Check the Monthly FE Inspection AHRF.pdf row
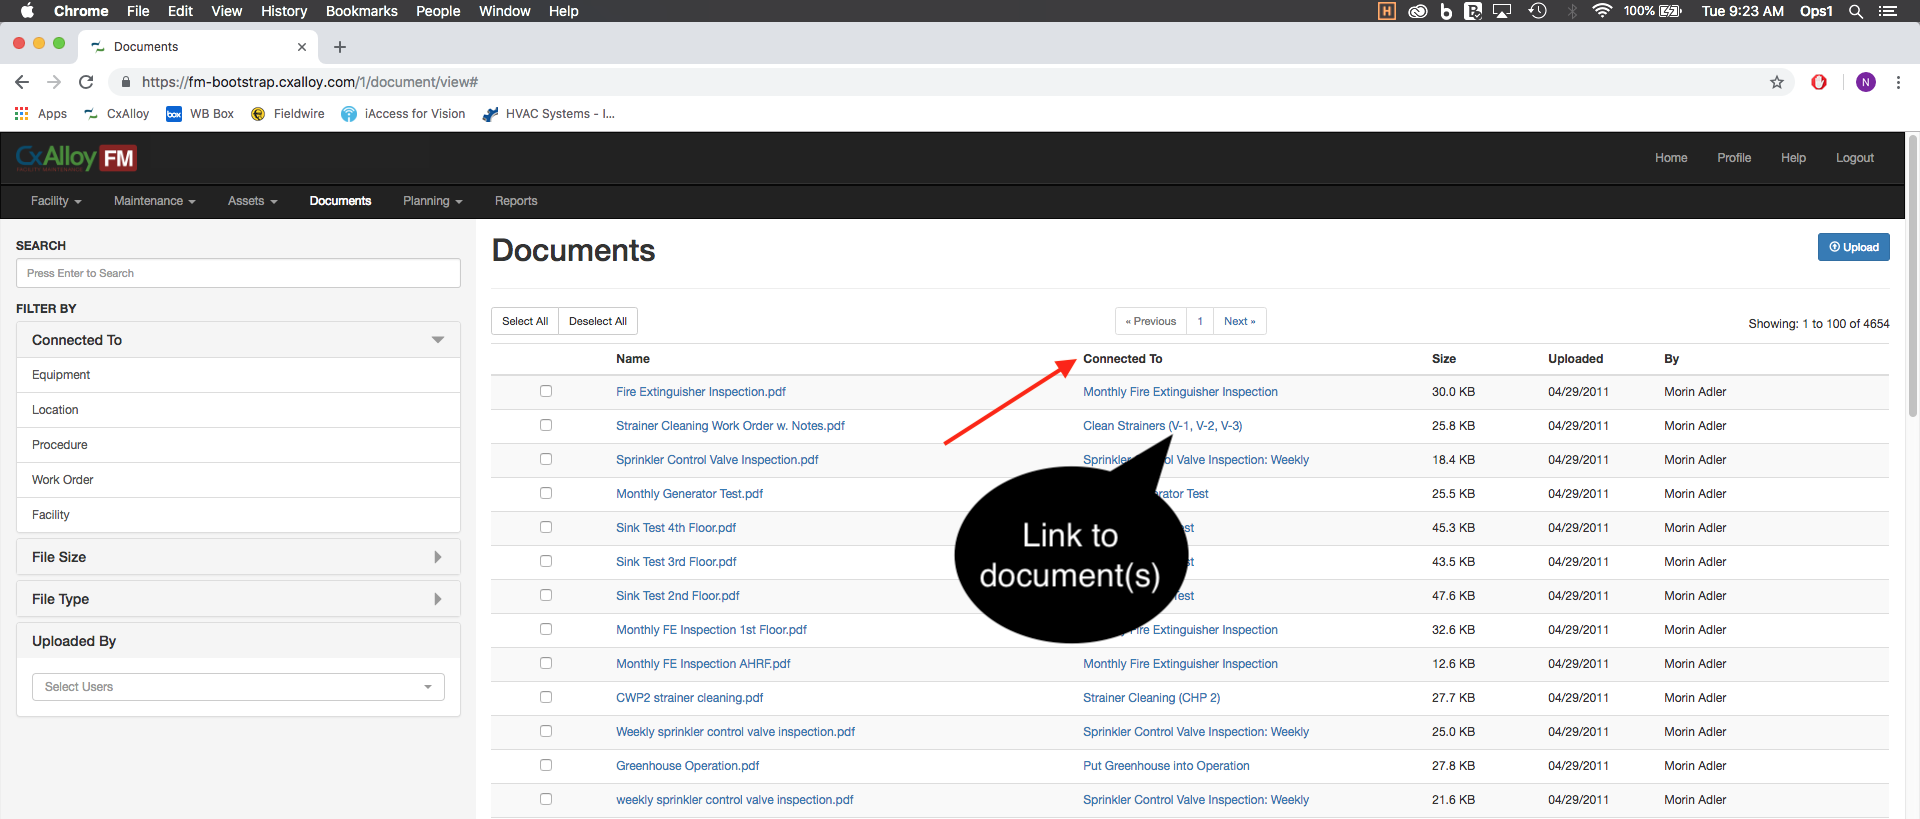This screenshot has height=819, width=1920. (x=546, y=663)
